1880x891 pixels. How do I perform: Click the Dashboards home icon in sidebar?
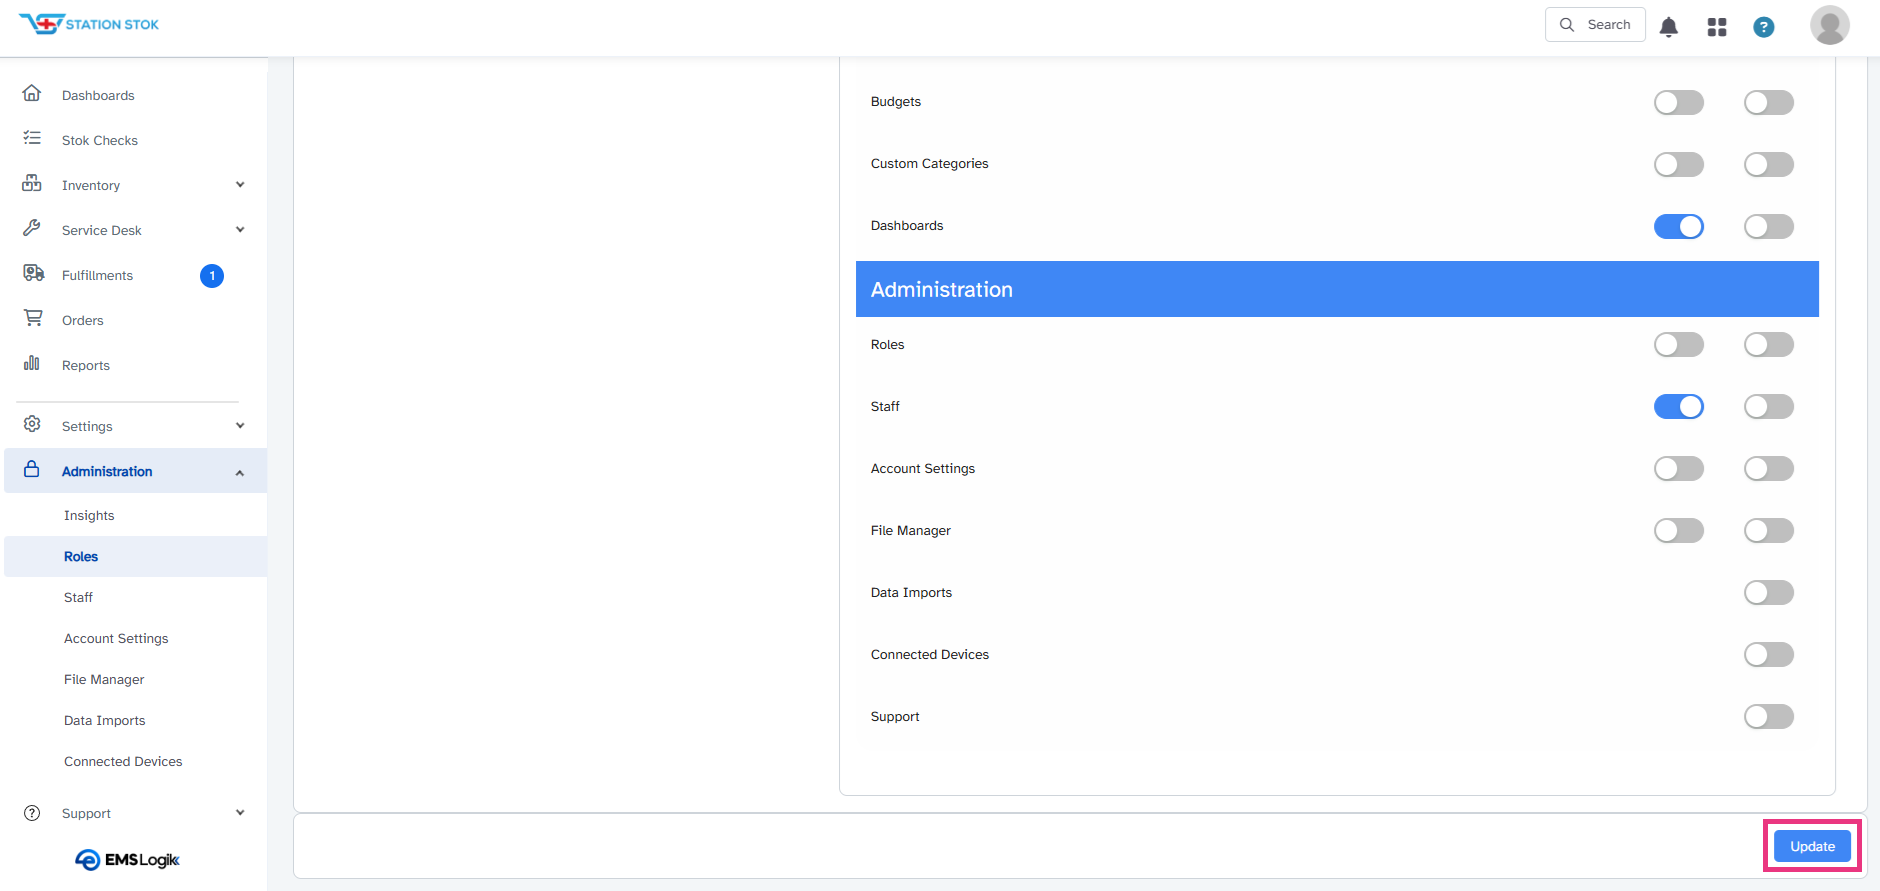point(32,93)
